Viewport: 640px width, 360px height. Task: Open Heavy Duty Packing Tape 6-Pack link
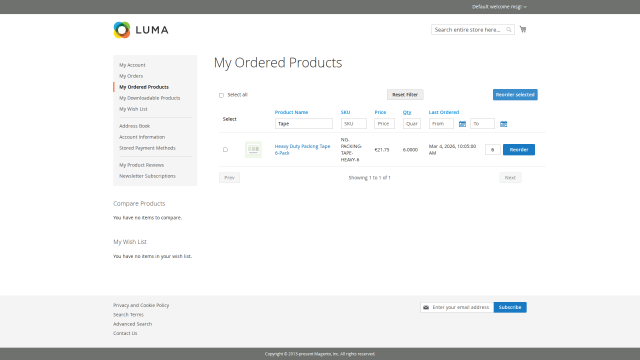(302, 150)
